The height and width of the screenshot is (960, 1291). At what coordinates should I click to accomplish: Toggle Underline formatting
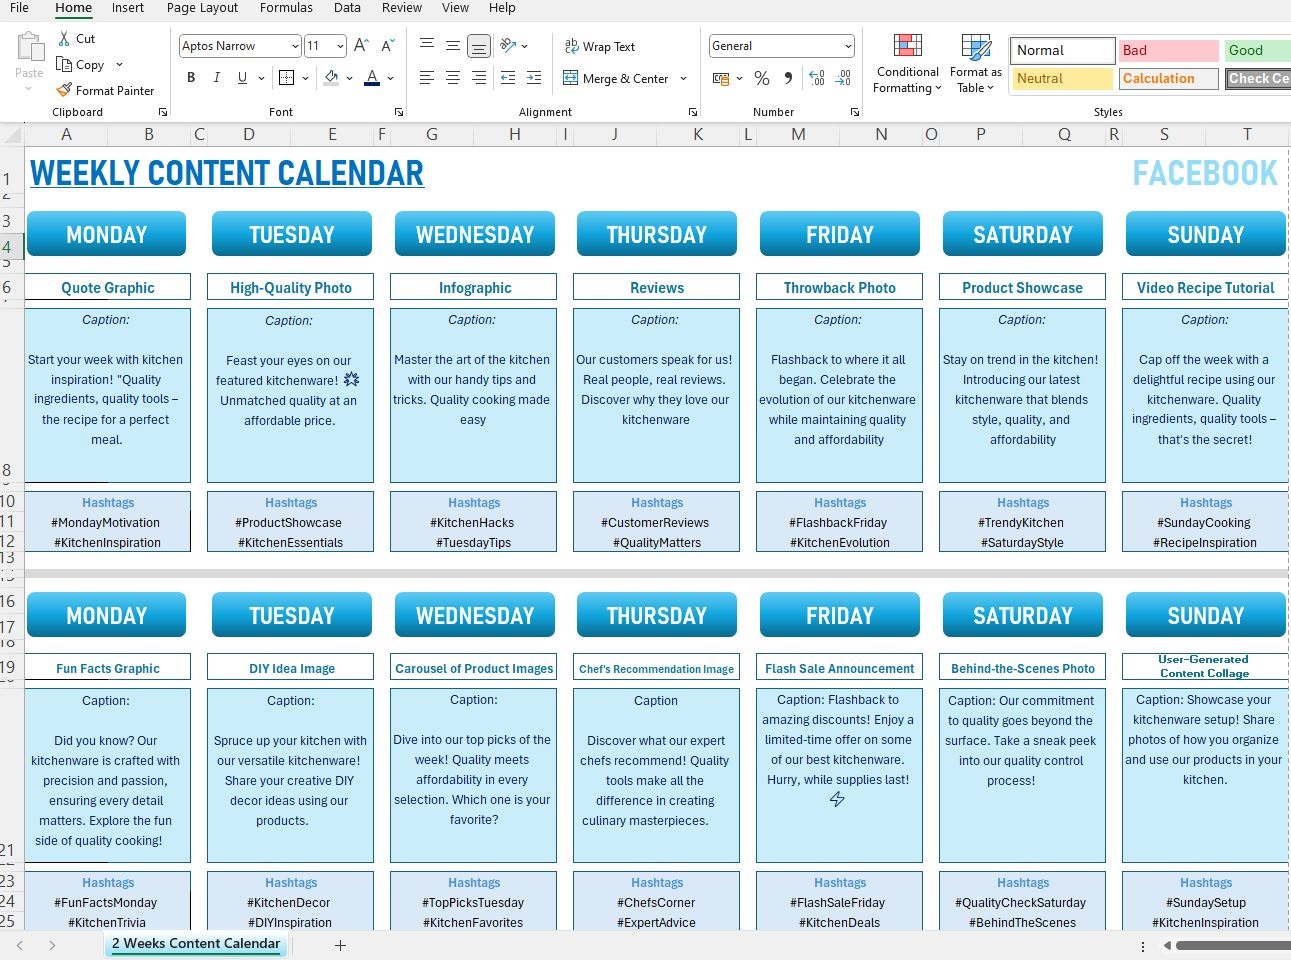[242, 78]
